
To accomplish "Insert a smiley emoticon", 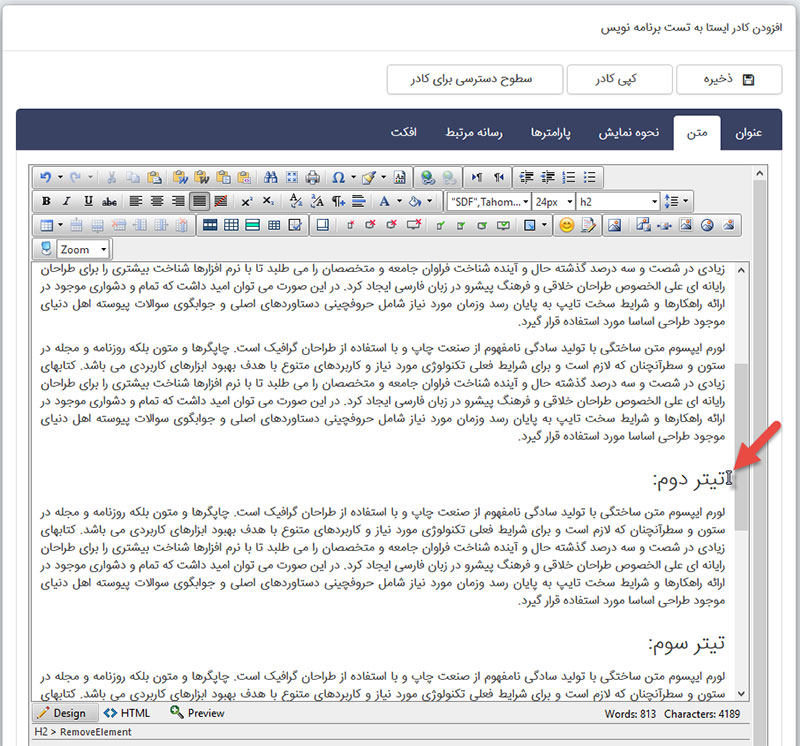I will 567,225.
